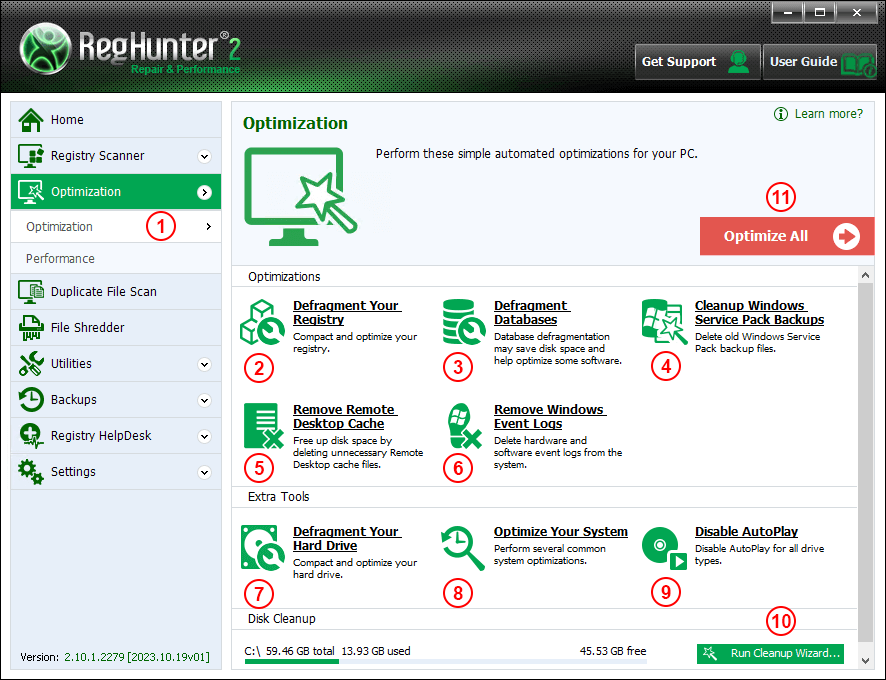Expand the Registry Scanner sidebar chevron
Image resolution: width=886 pixels, height=680 pixels.
204,156
